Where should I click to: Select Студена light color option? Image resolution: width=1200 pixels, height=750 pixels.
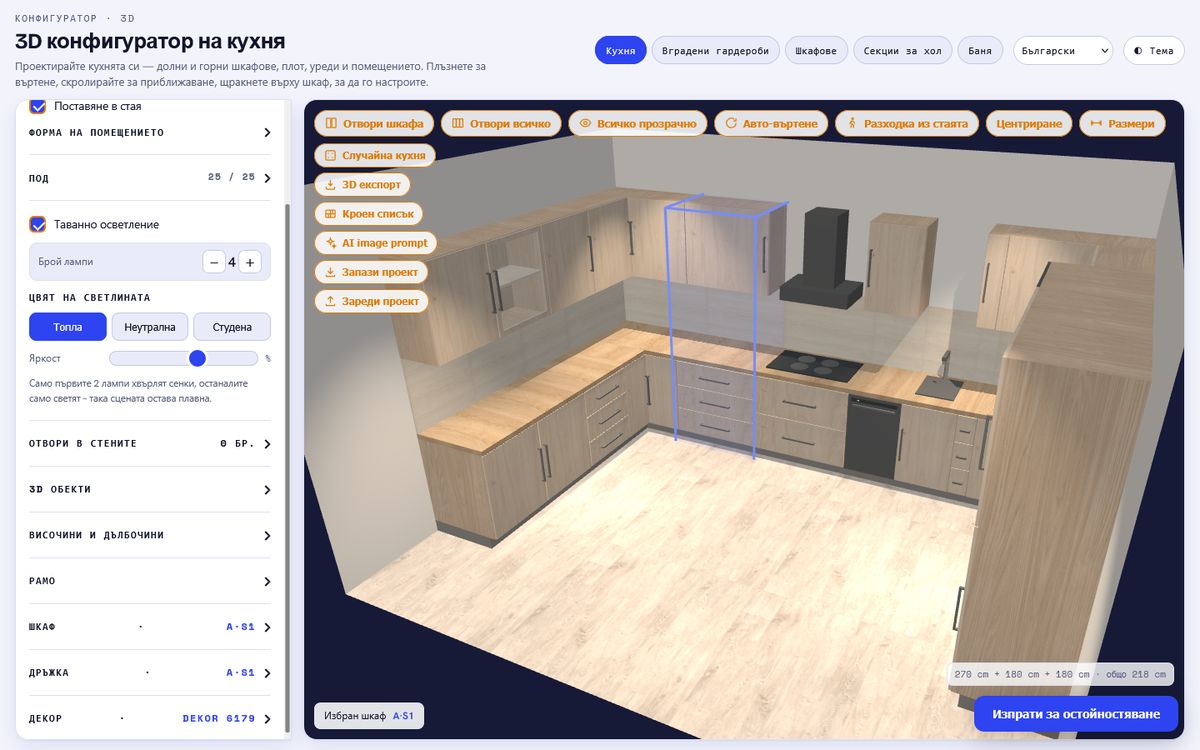pyautogui.click(x=232, y=327)
